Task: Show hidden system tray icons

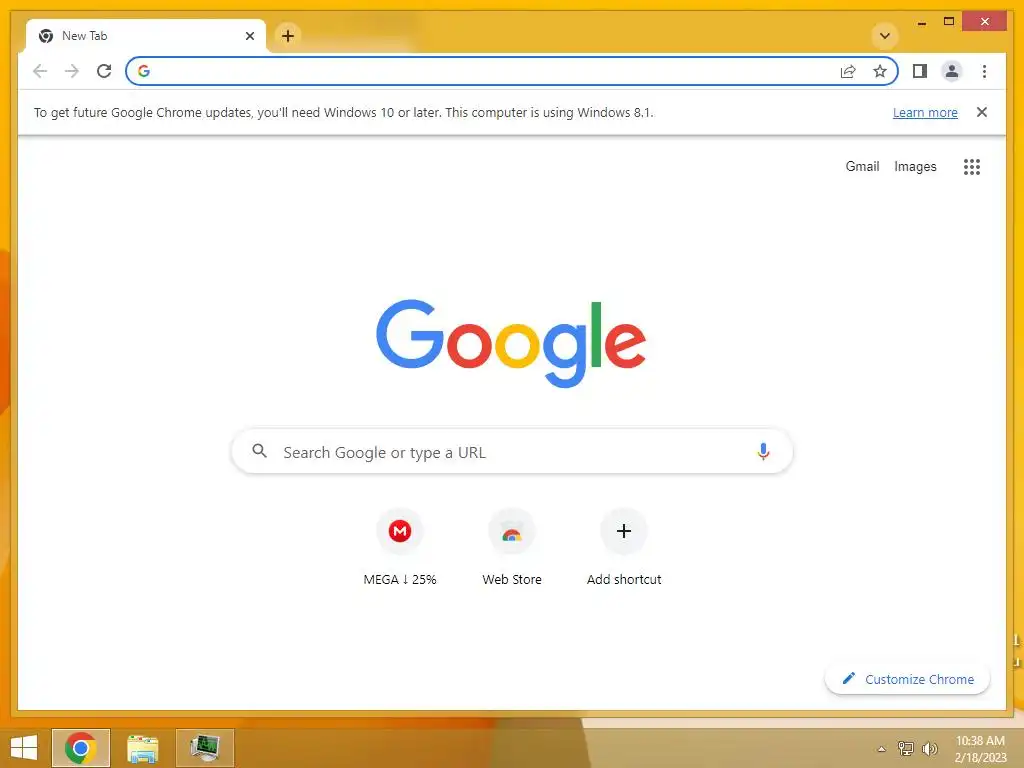Action: click(x=882, y=749)
